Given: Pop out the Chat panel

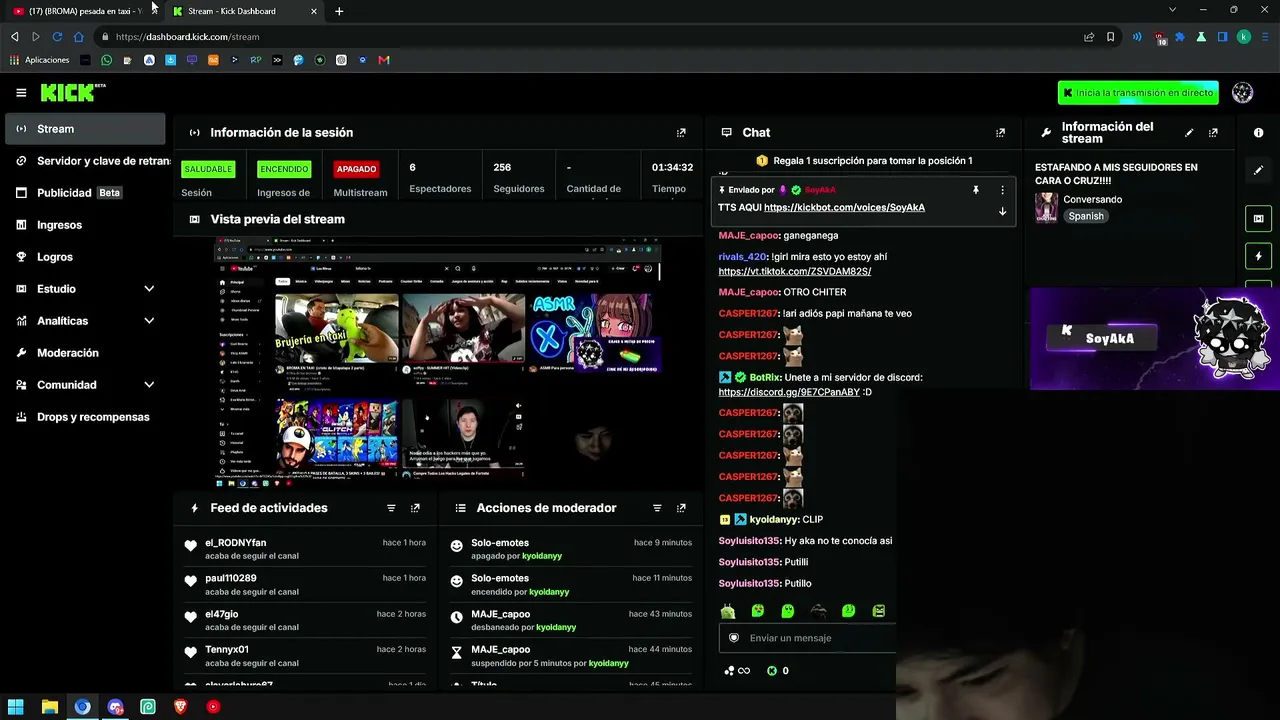Looking at the screenshot, I should (x=1000, y=132).
